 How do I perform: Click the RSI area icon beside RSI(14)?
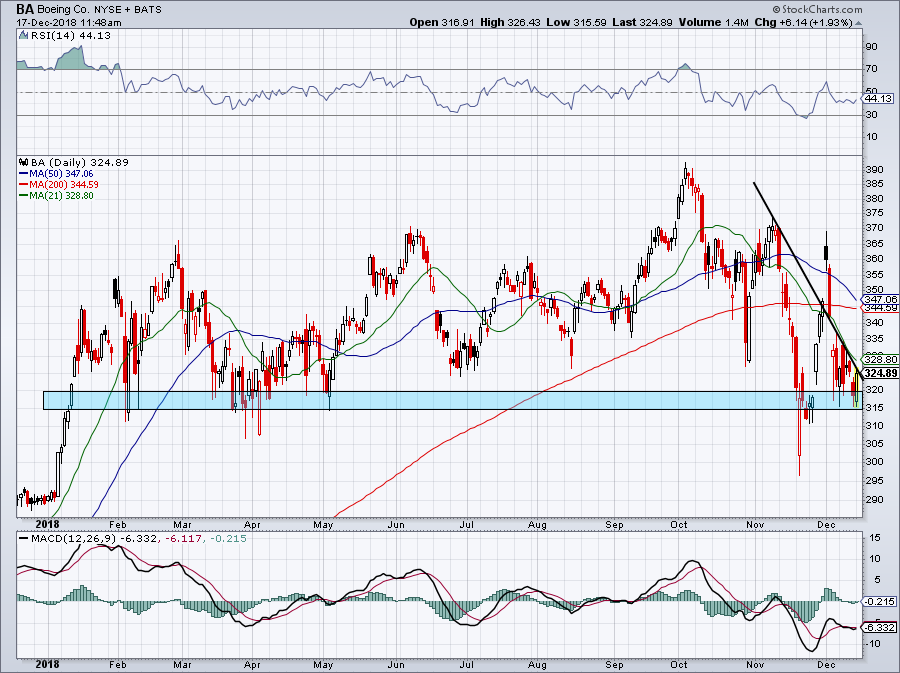23,36
